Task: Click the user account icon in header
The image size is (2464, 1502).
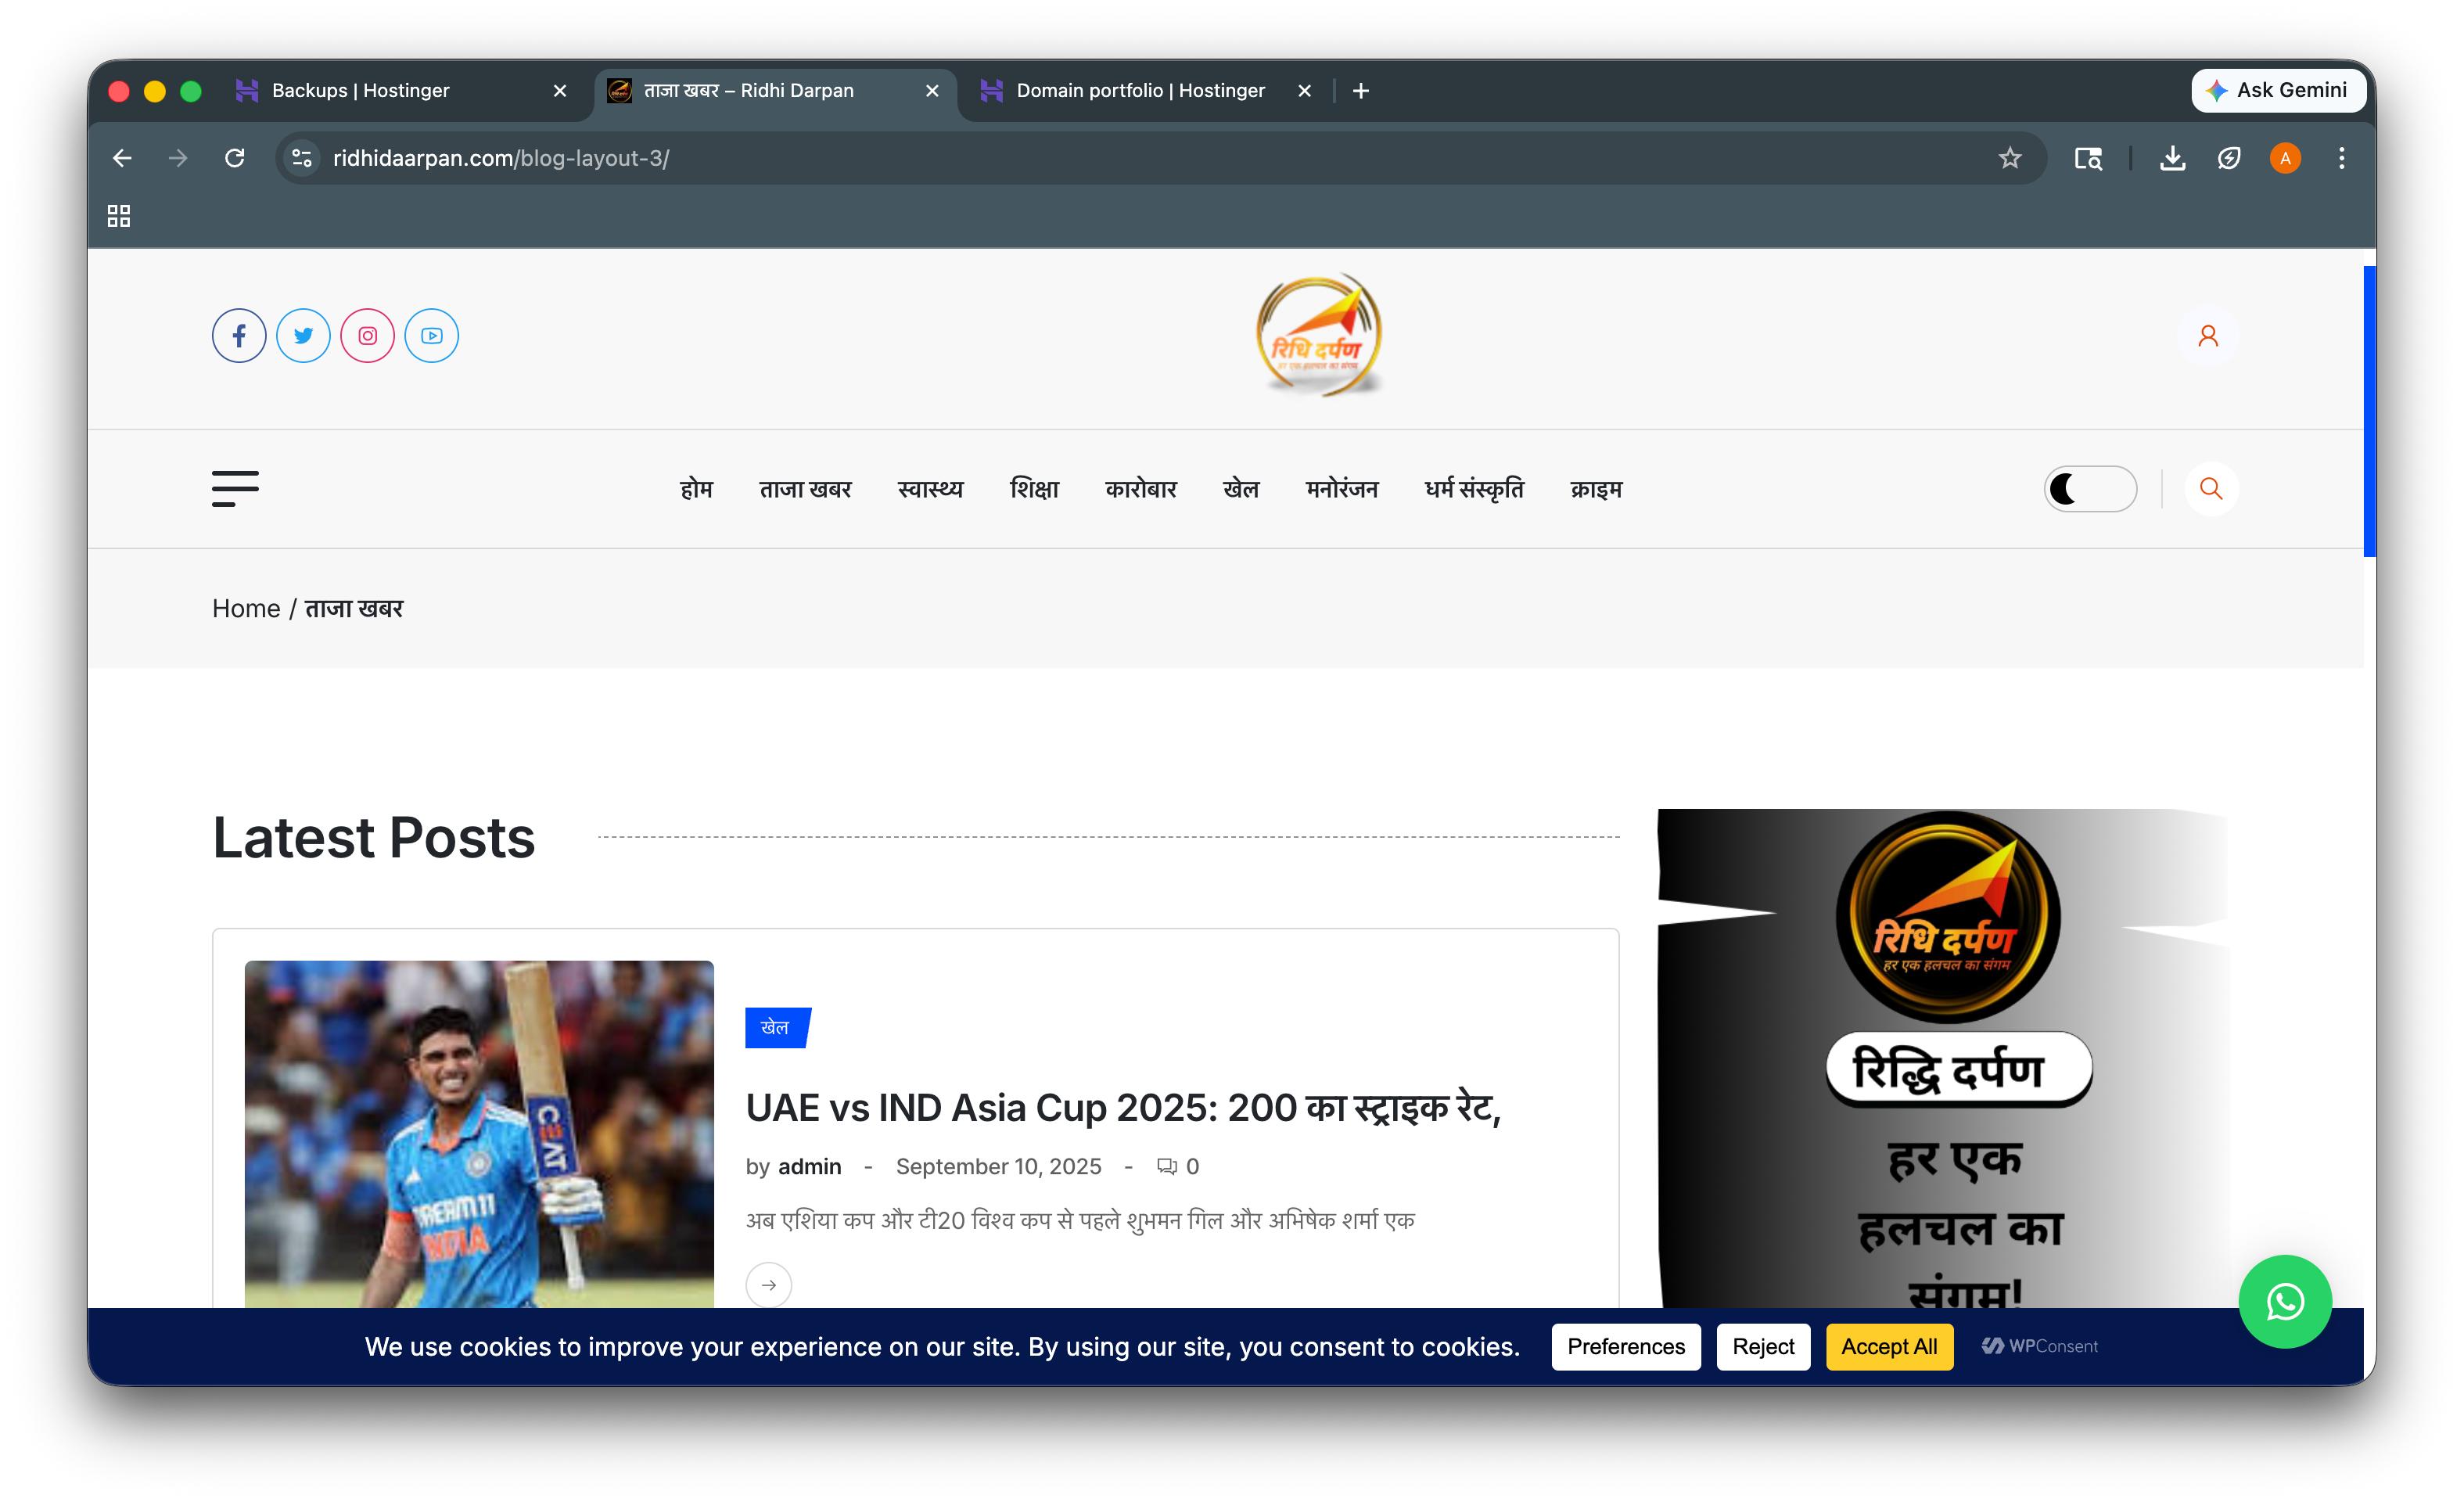Action: tap(2208, 336)
